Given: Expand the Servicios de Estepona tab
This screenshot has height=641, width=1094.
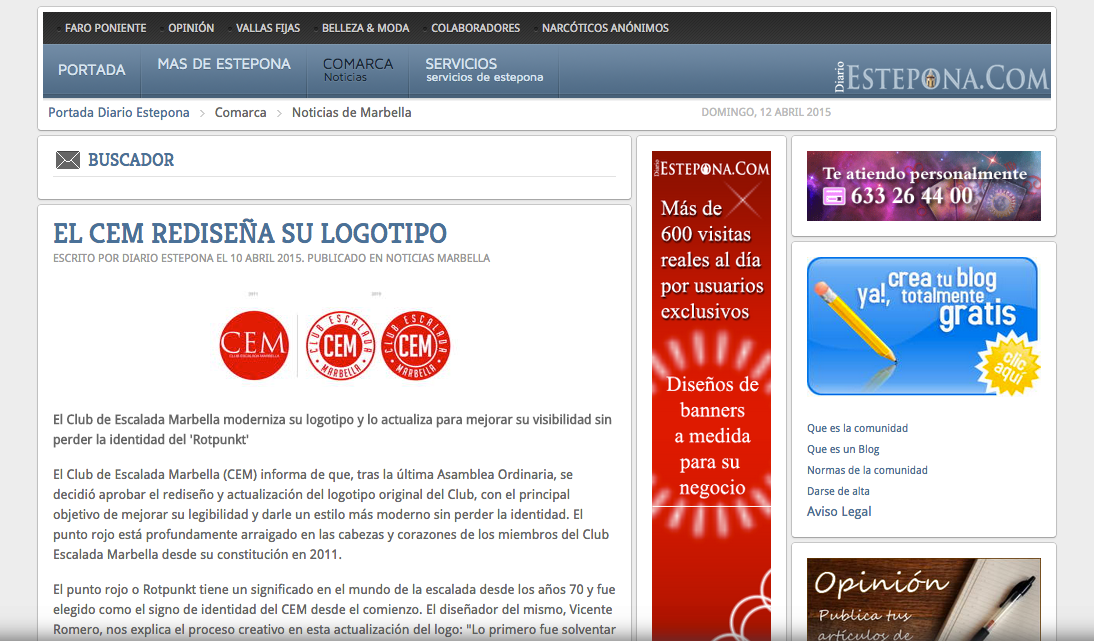Looking at the screenshot, I should 484,70.
